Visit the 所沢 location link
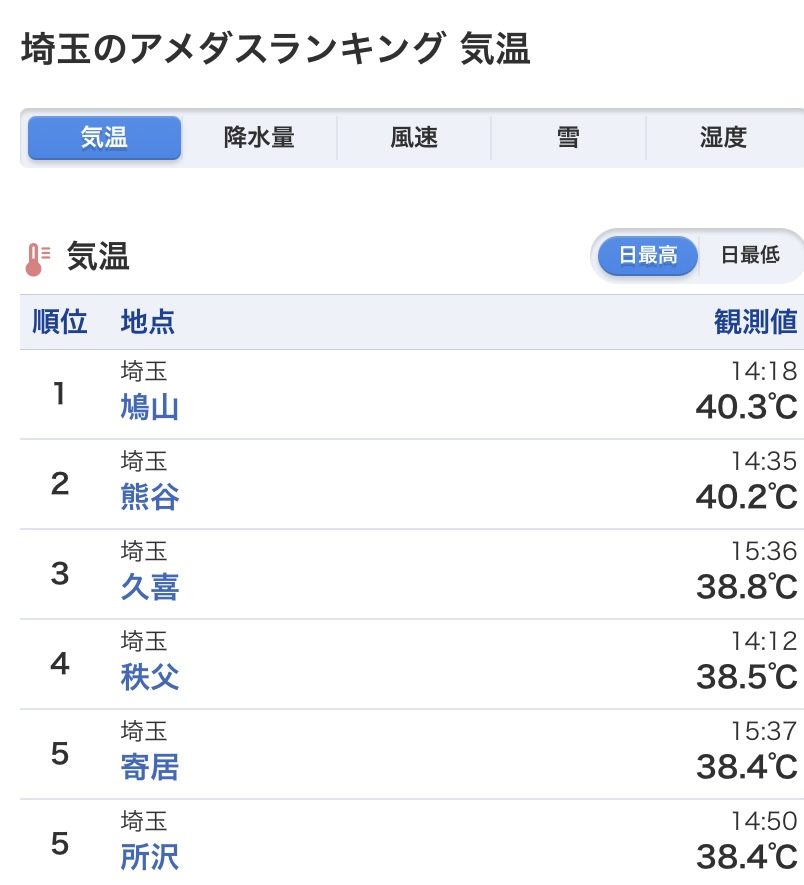The height and width of the screenshot is (885, 804). click(x=150, y=857)
